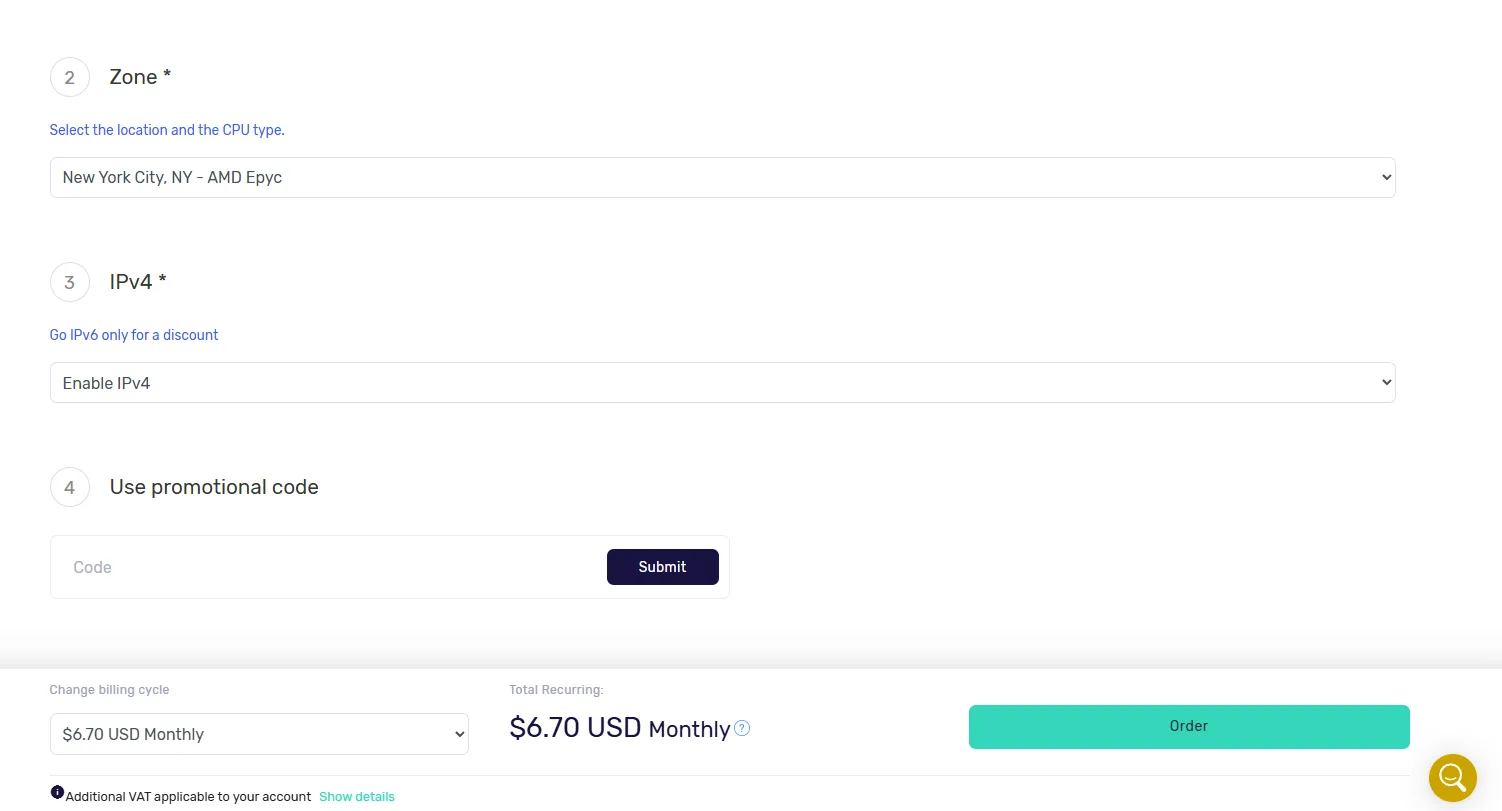Screen dimensions: 1502x811
Task: Click the green Order button
Action: point(1189,727)
